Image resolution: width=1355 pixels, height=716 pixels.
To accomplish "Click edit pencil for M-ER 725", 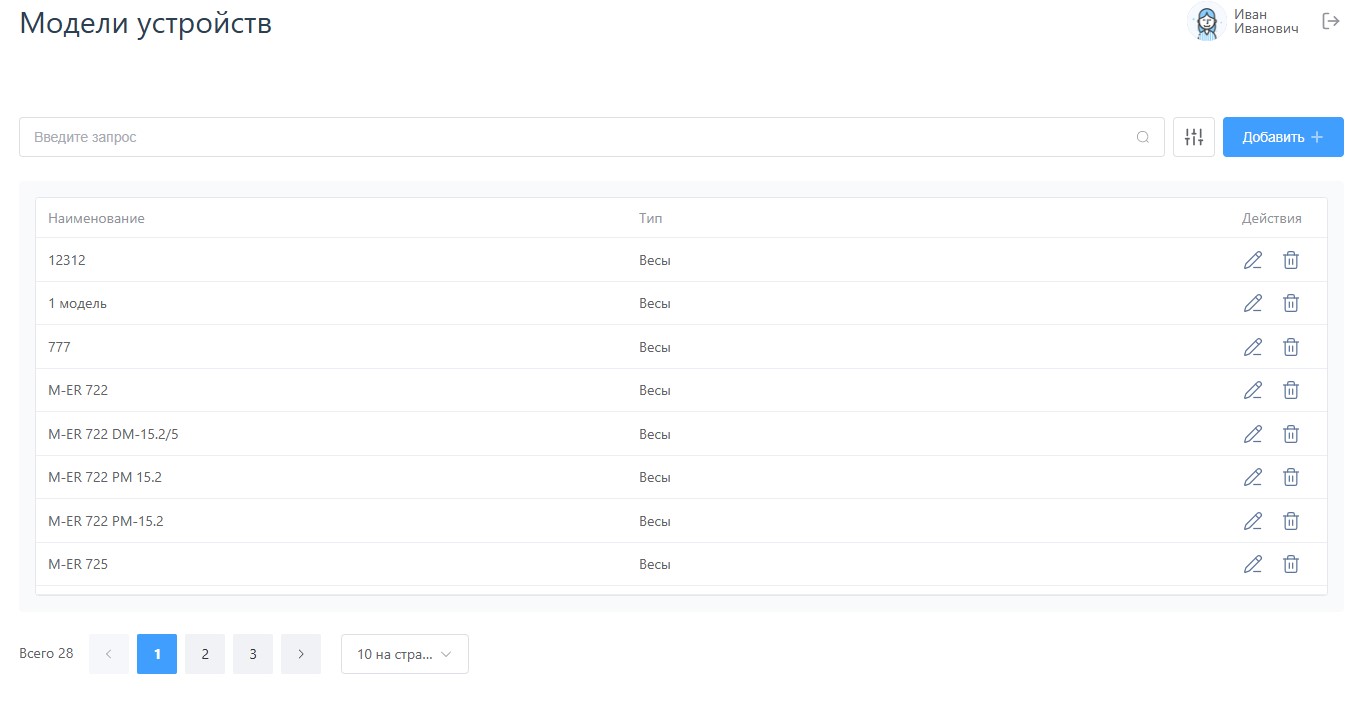I will click(x=1252, y=564).
